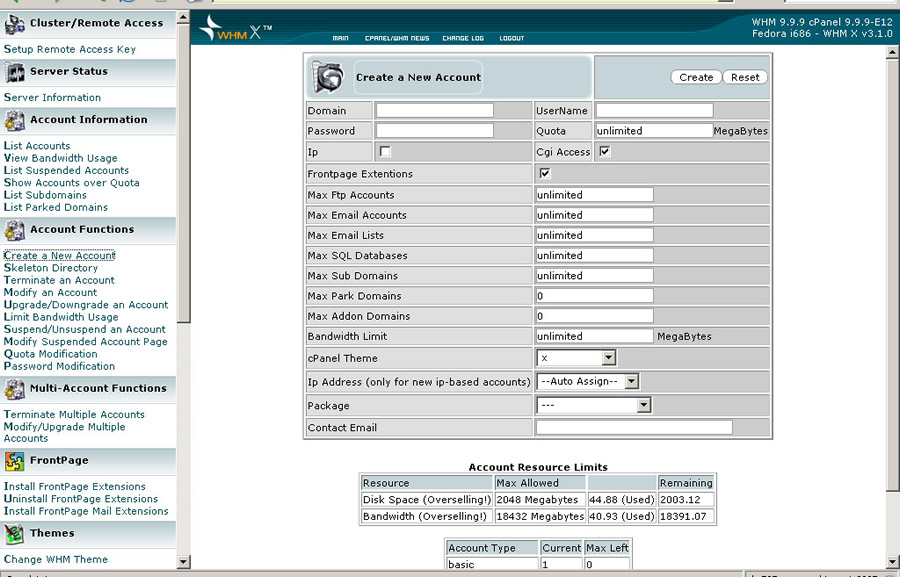Image resolution: width=900 pixels, height=577 pixels.
Task: Uncheck the Cgi Access checkbox
Action: click(604, 152)
